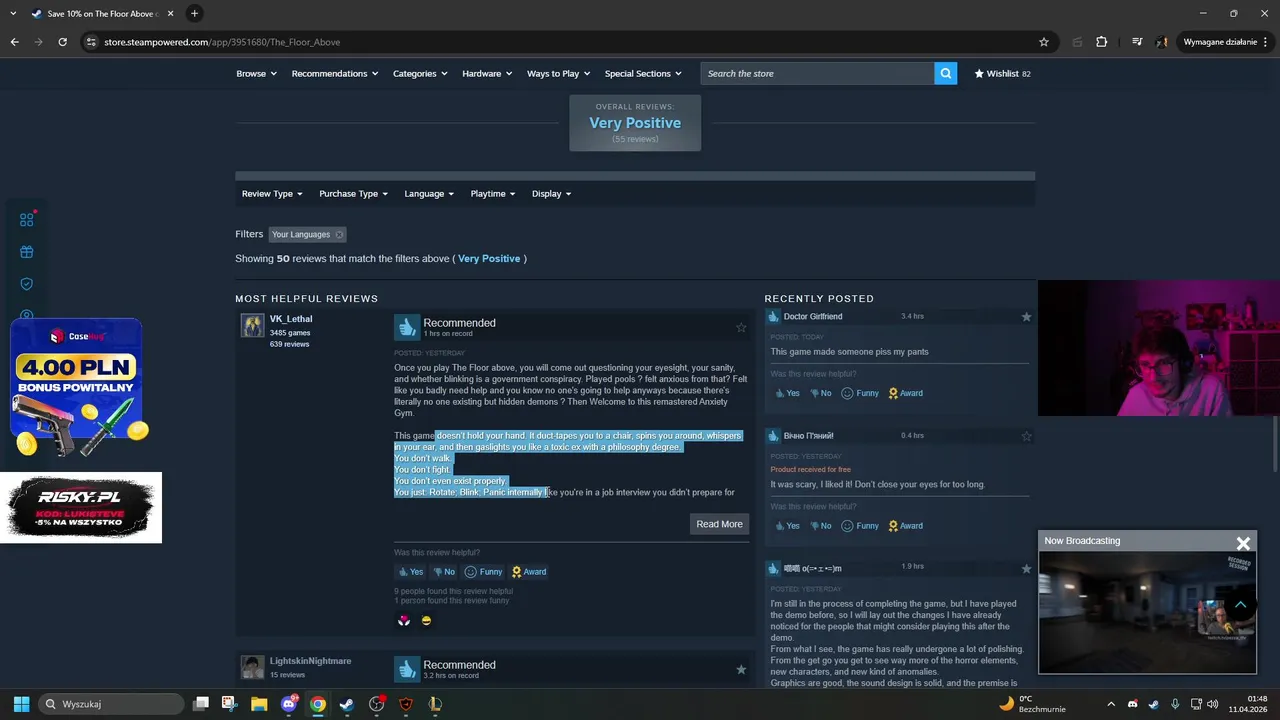This screenshot has width=1280, height=720.
Task: Open the Browse menu in the store nav
Action: pos(256,73)
